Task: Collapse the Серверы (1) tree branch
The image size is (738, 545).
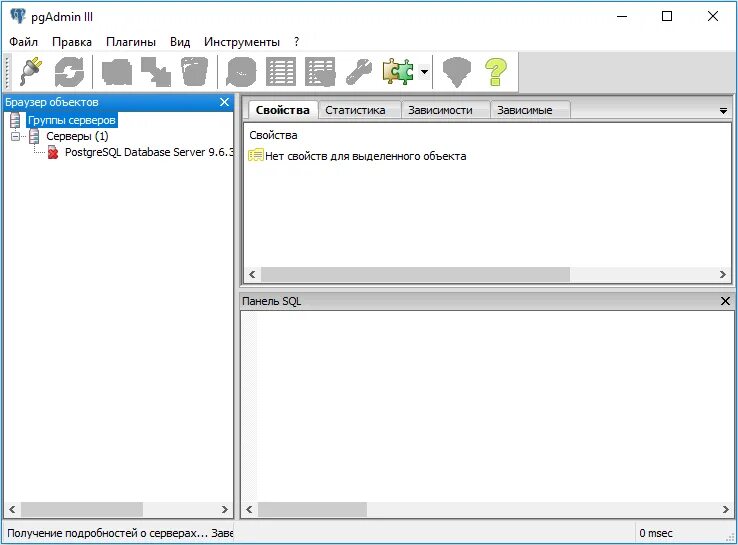Action: point(16,136)
